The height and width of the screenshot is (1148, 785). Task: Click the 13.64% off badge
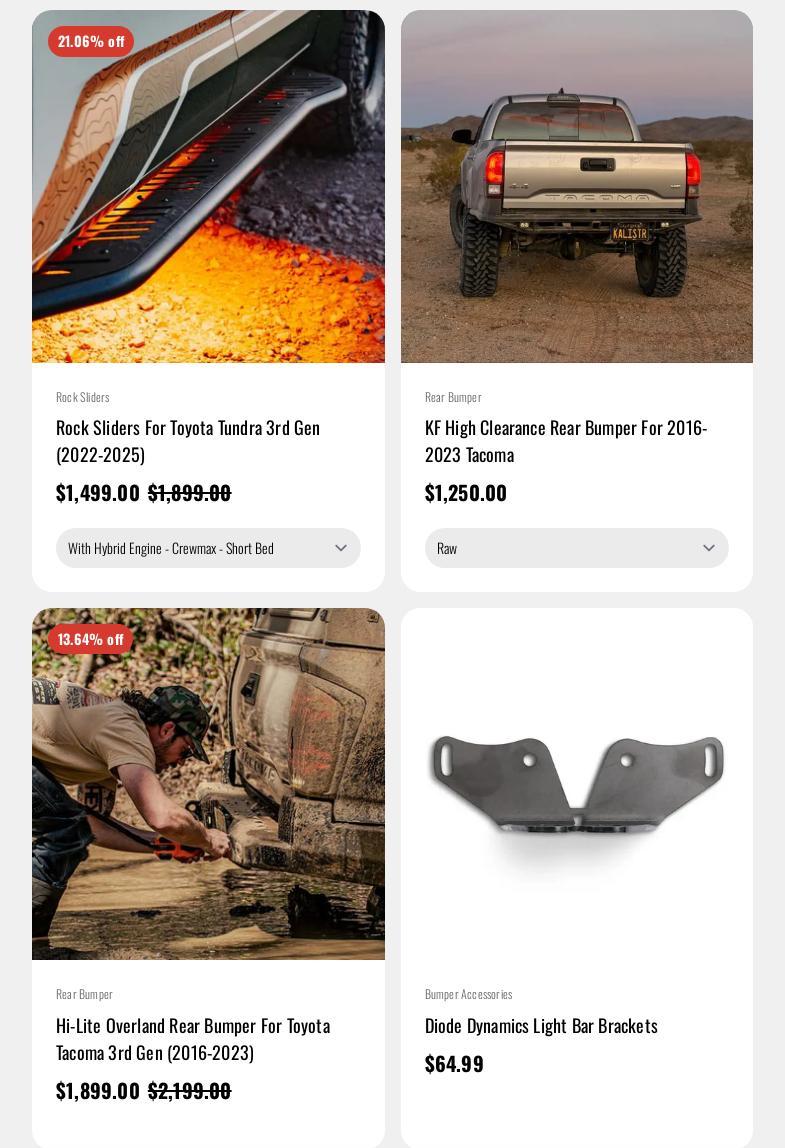91,639
